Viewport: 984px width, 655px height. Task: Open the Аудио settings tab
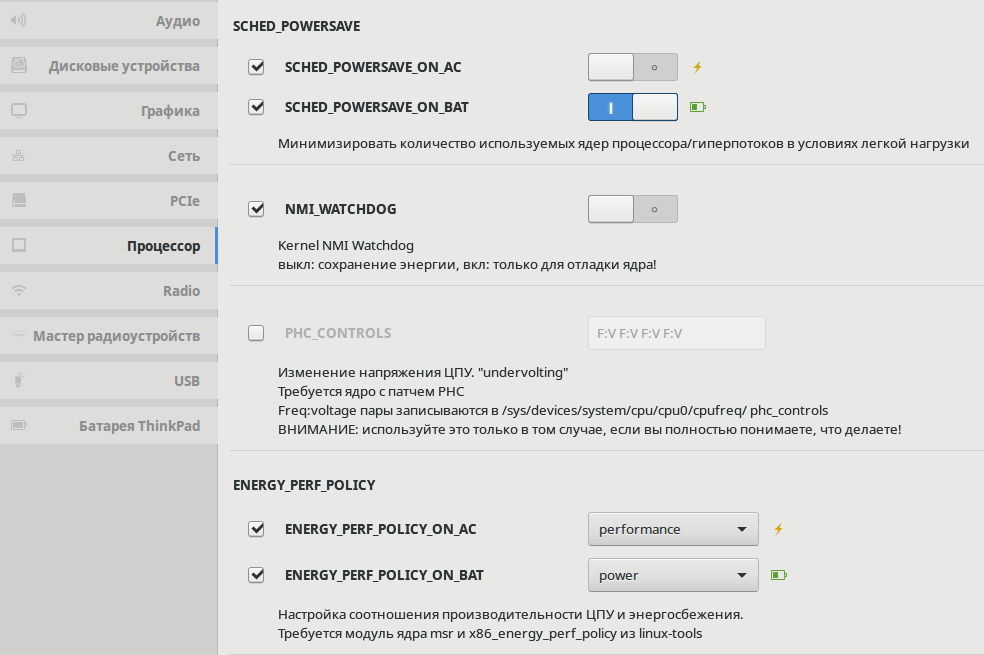tap(109, 20)
